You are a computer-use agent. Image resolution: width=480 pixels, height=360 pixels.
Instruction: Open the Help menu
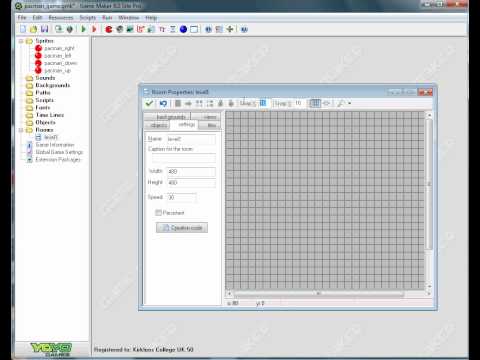coord(151,17)
